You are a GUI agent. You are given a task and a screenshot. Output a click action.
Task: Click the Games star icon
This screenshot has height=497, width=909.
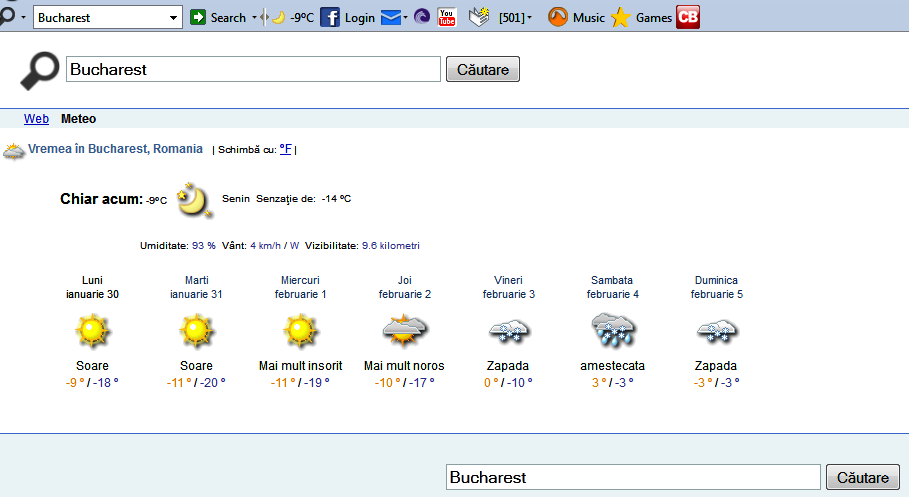[621, 17]
